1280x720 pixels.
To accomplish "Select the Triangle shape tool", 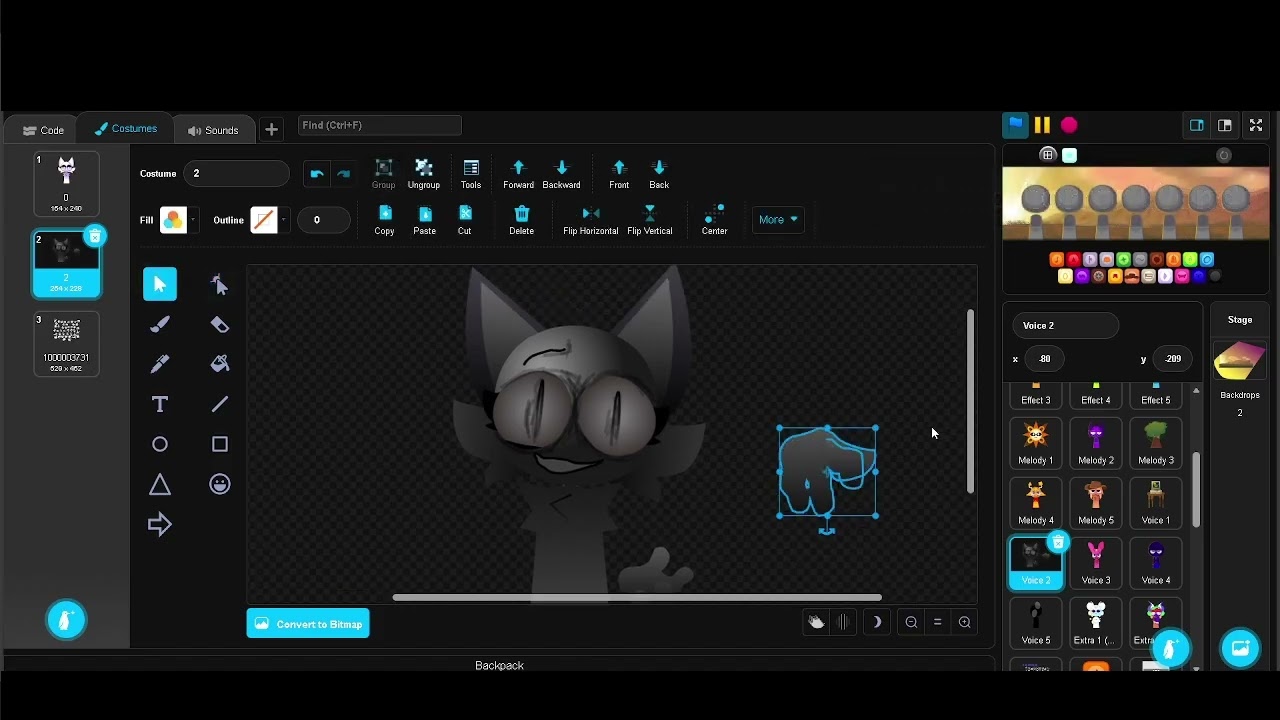I will (x=160, y=485).
